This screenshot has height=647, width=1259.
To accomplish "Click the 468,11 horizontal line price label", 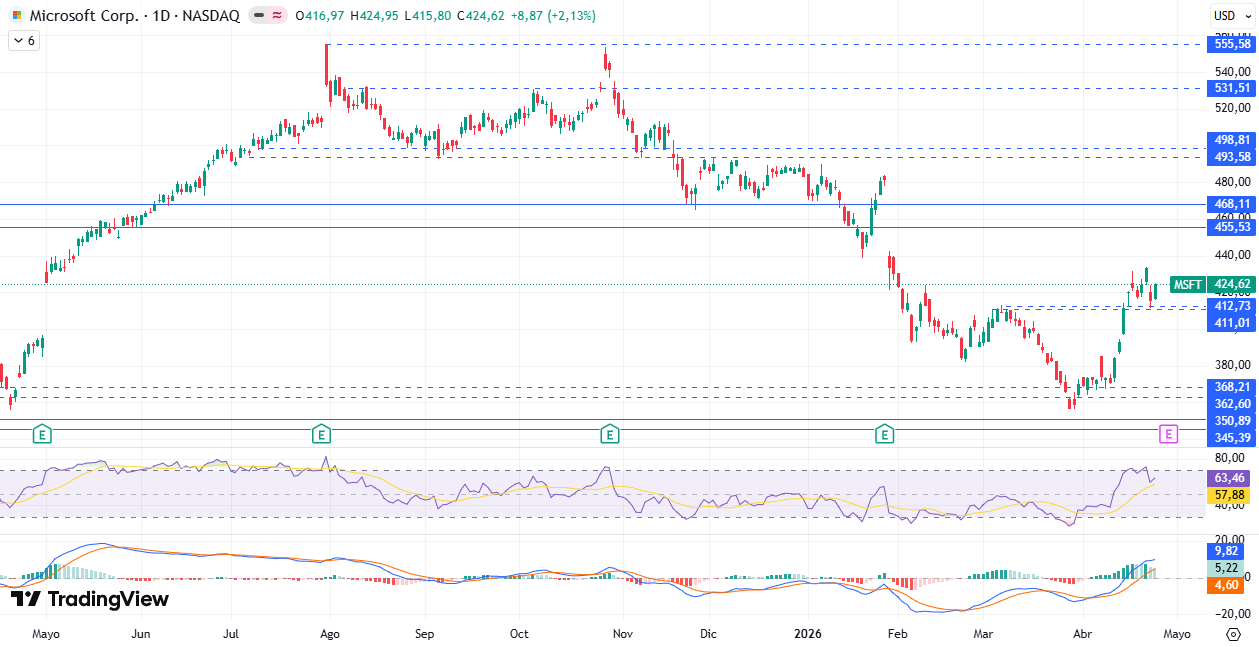I will pyautogui.click(x=1231, y=204).
